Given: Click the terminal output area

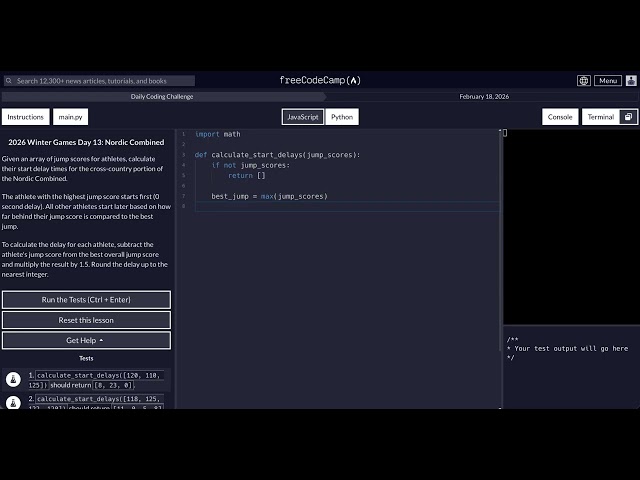Looking at the screenshot, I should [x=571, y=227].
